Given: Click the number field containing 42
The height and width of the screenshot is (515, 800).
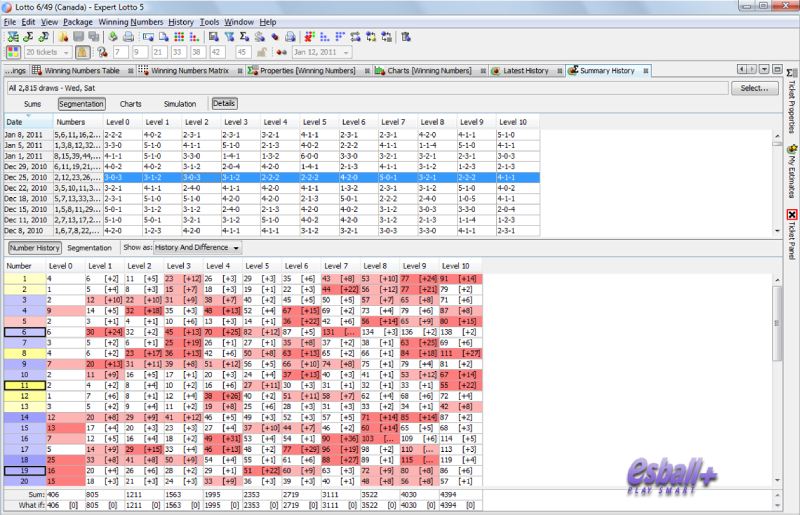Looking at the screenshot, I should (217, 52).
